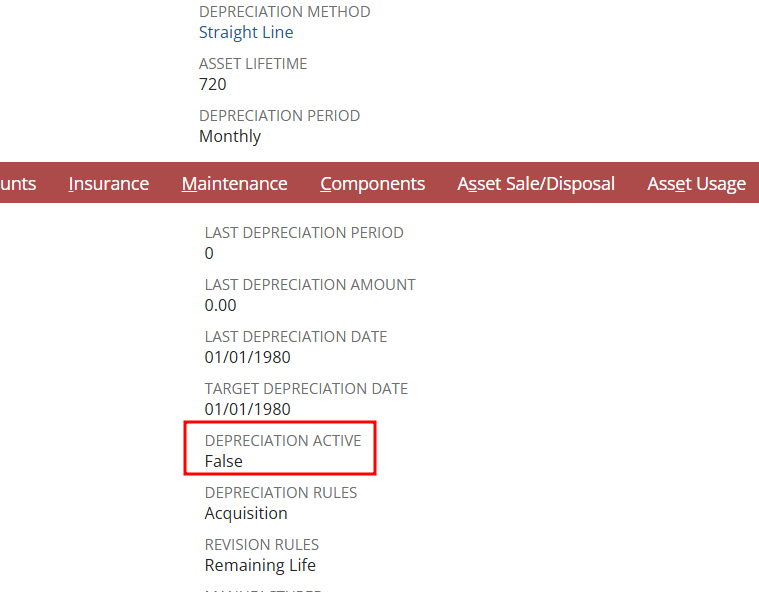Click the Depreciation Active field label
The image size is (759, 592).
pos(283,440)
